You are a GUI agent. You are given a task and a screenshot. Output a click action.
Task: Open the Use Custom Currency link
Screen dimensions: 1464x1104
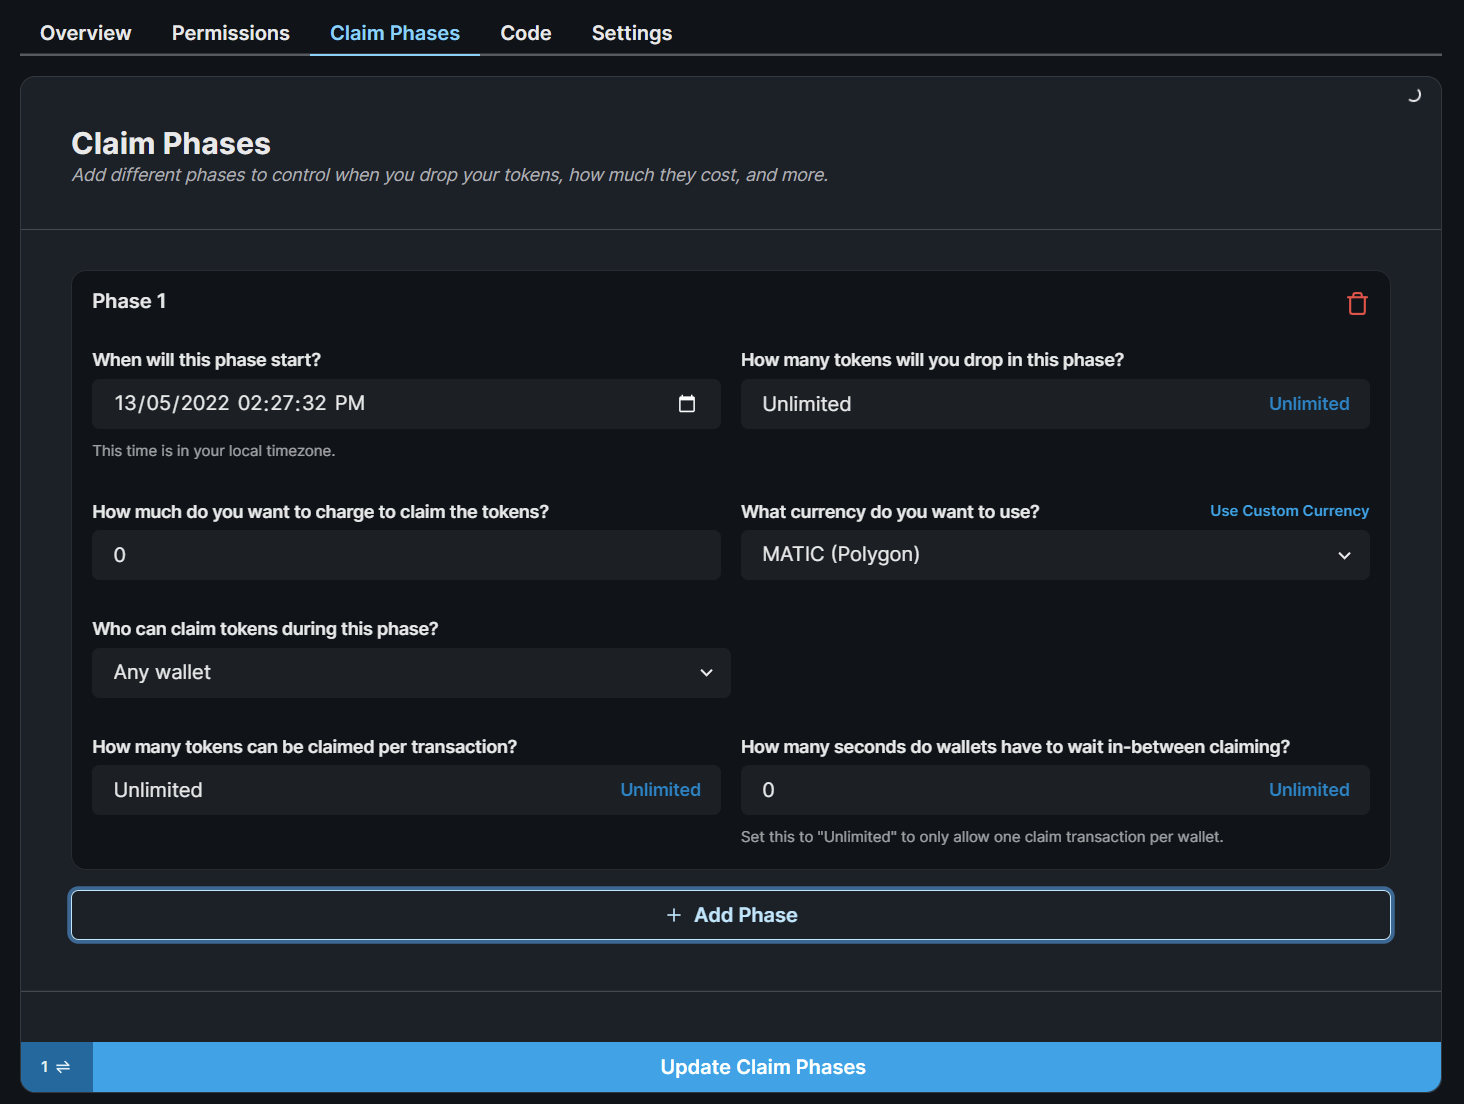click(x=1289, y=510)
